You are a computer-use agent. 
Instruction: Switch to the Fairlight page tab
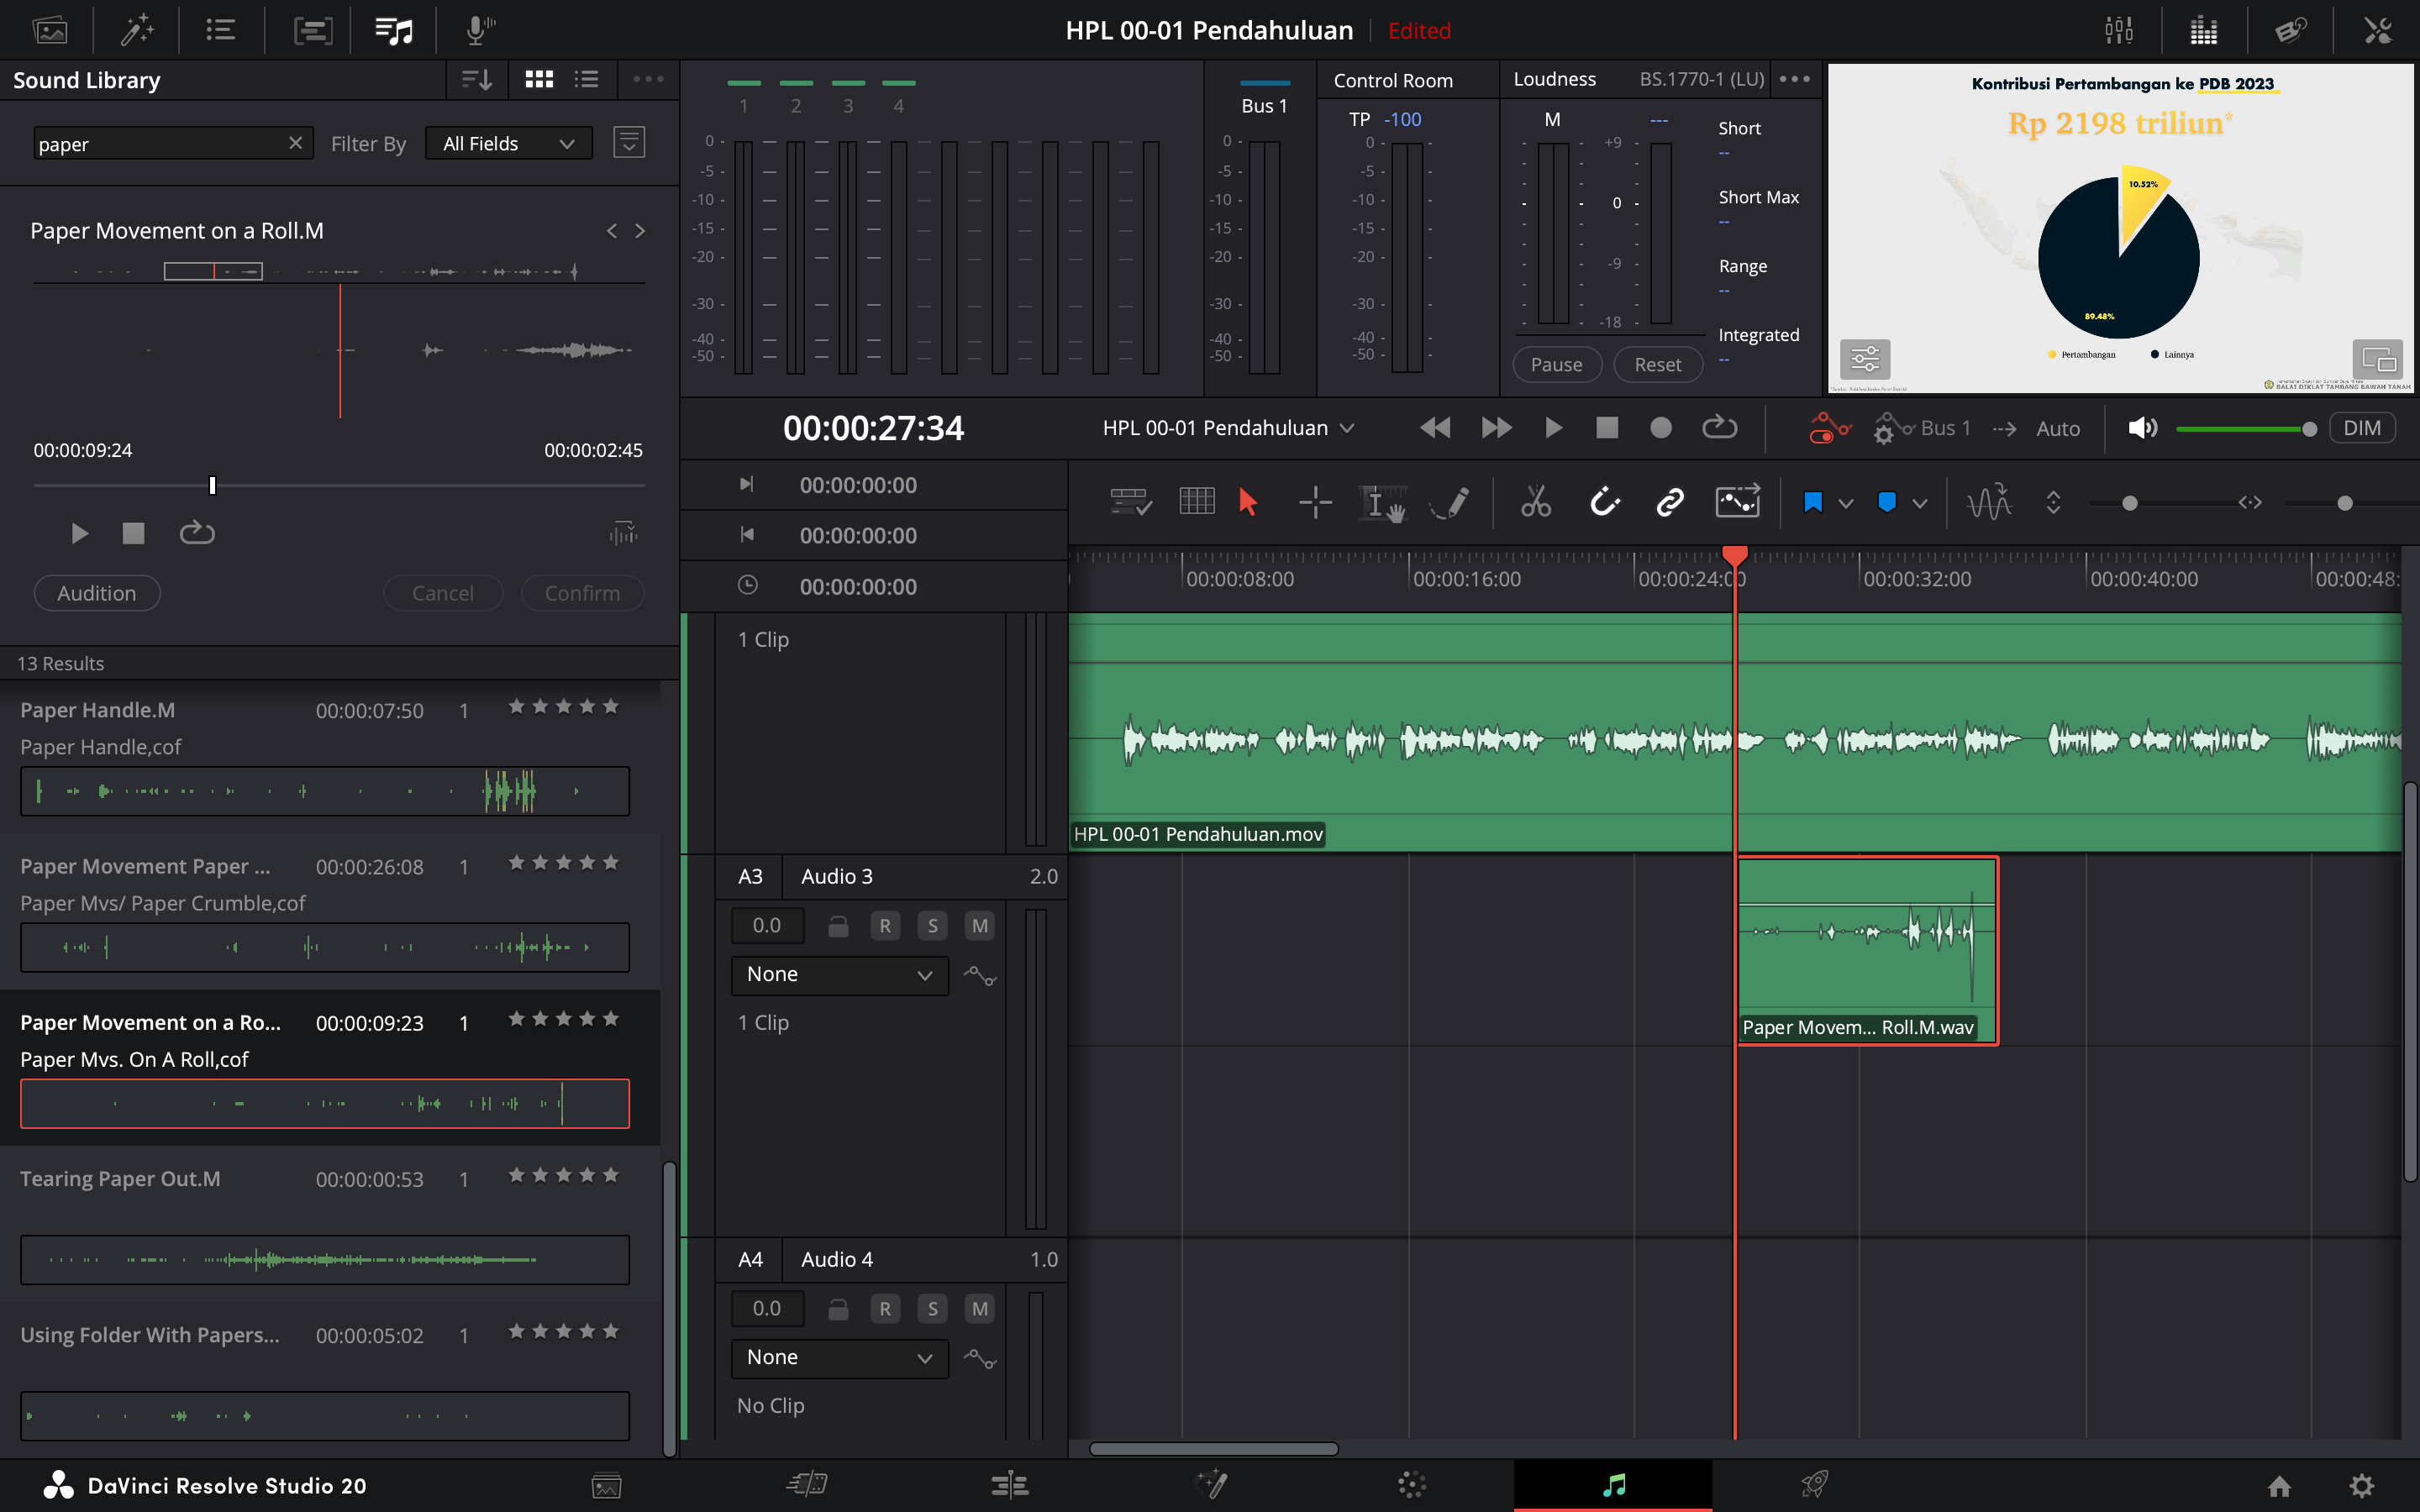[1613, 1485]
